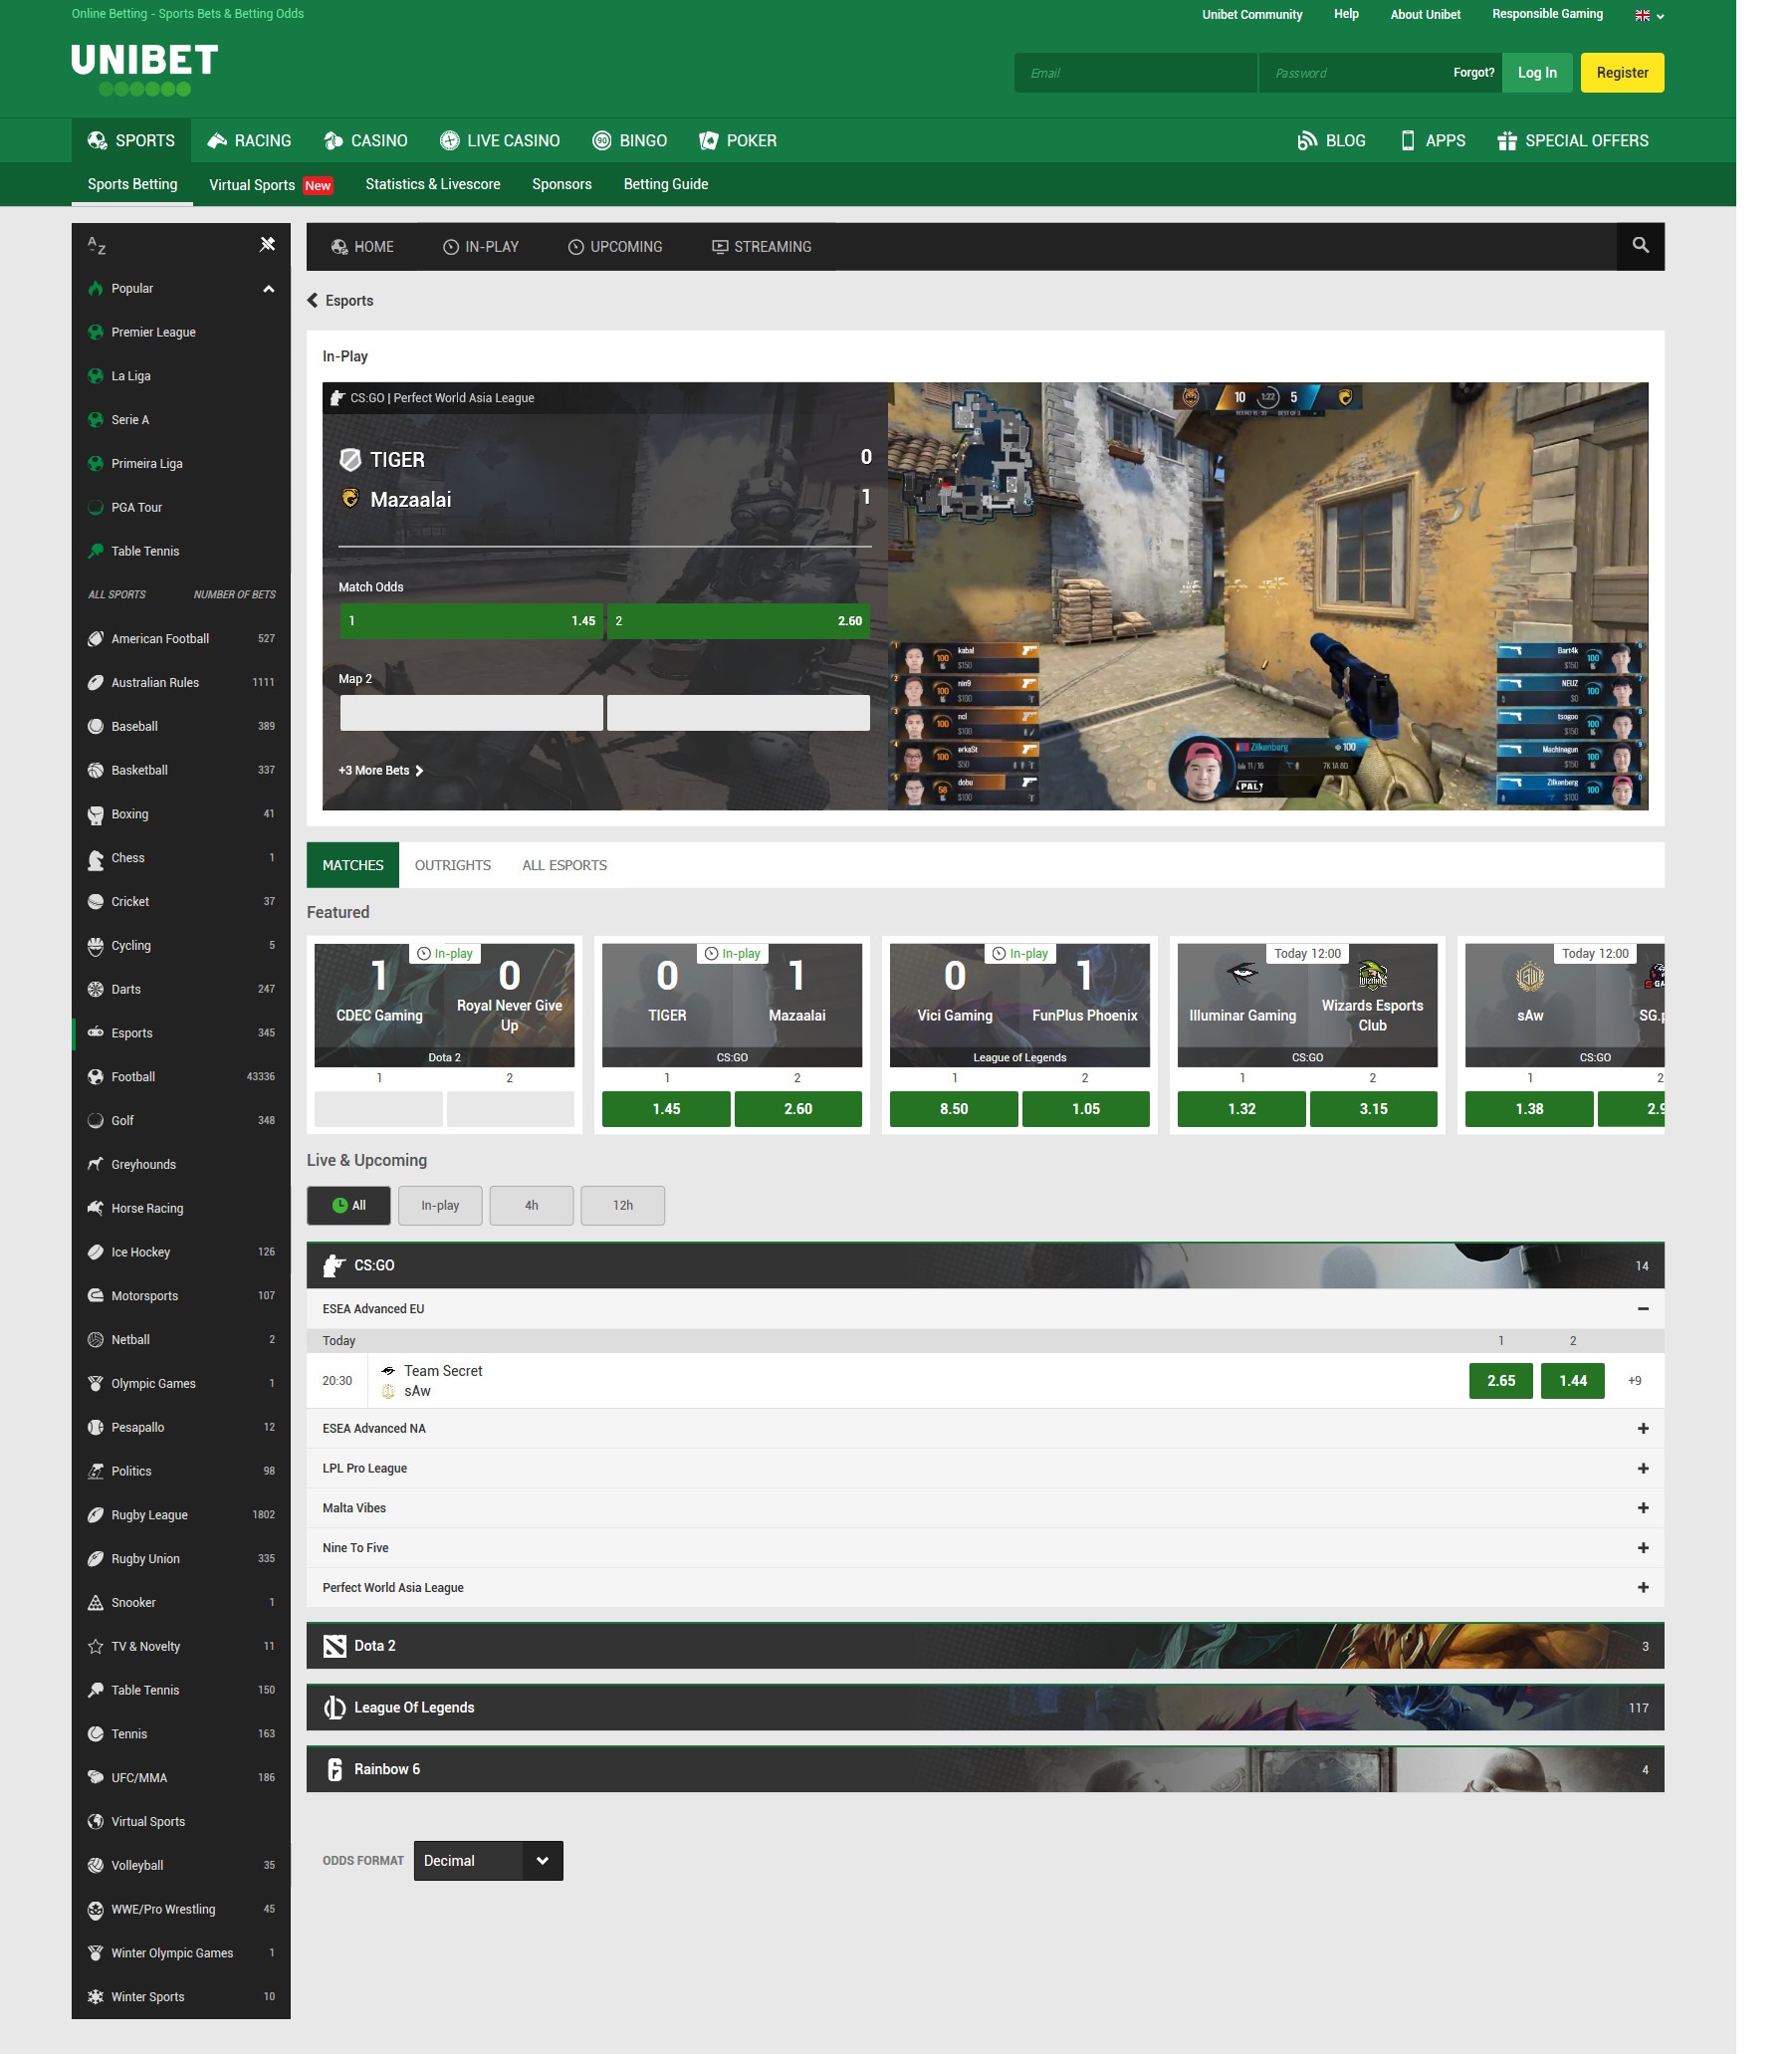This screenshot has height=2054, width=1792.
Task: Click the Basketball icon in sidebar
Action: 95,770
